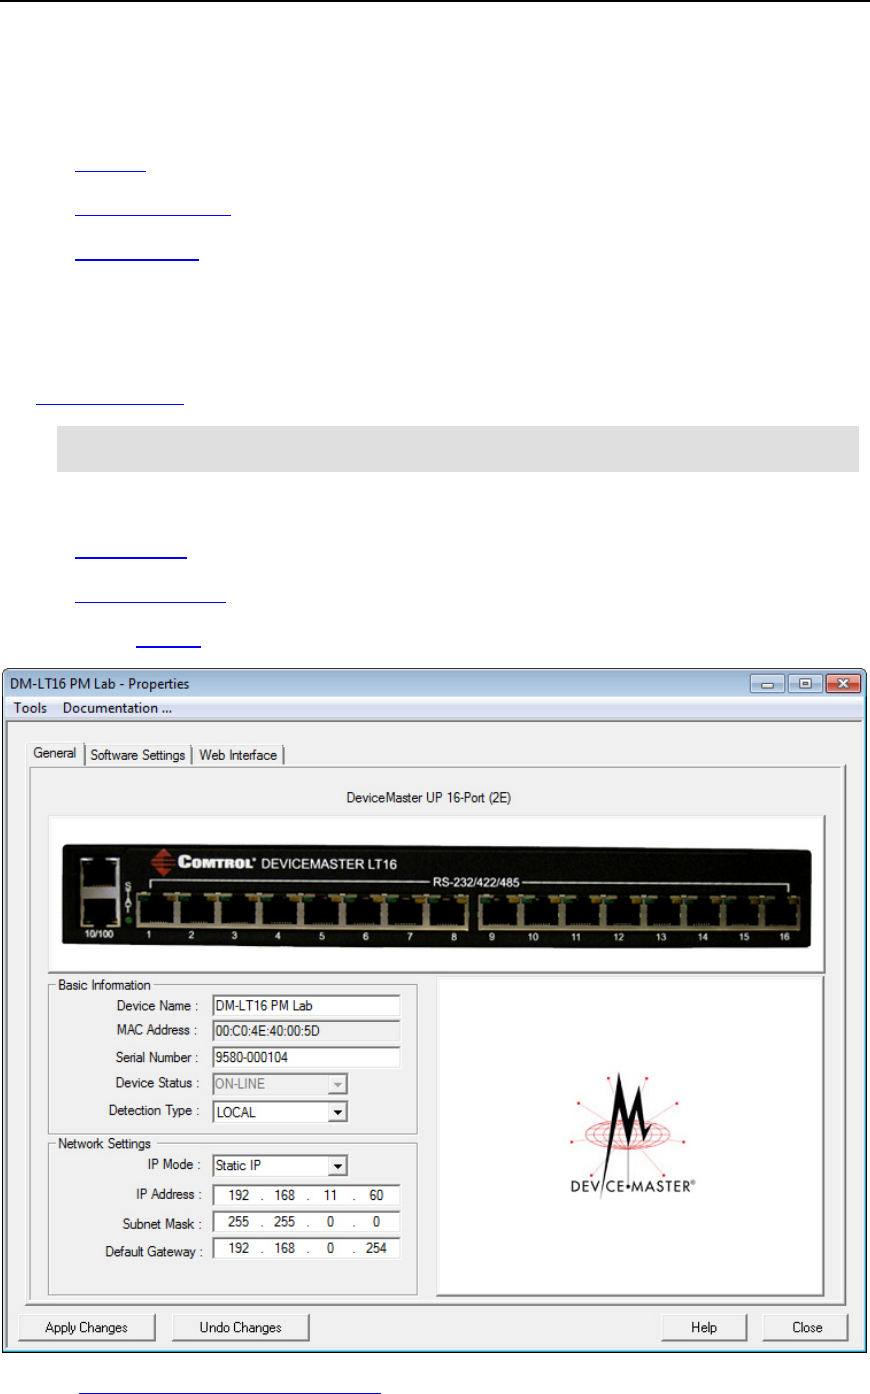Click the Serial Number field
Viewport: 870px width, 1394px height.
[306, 1057]
